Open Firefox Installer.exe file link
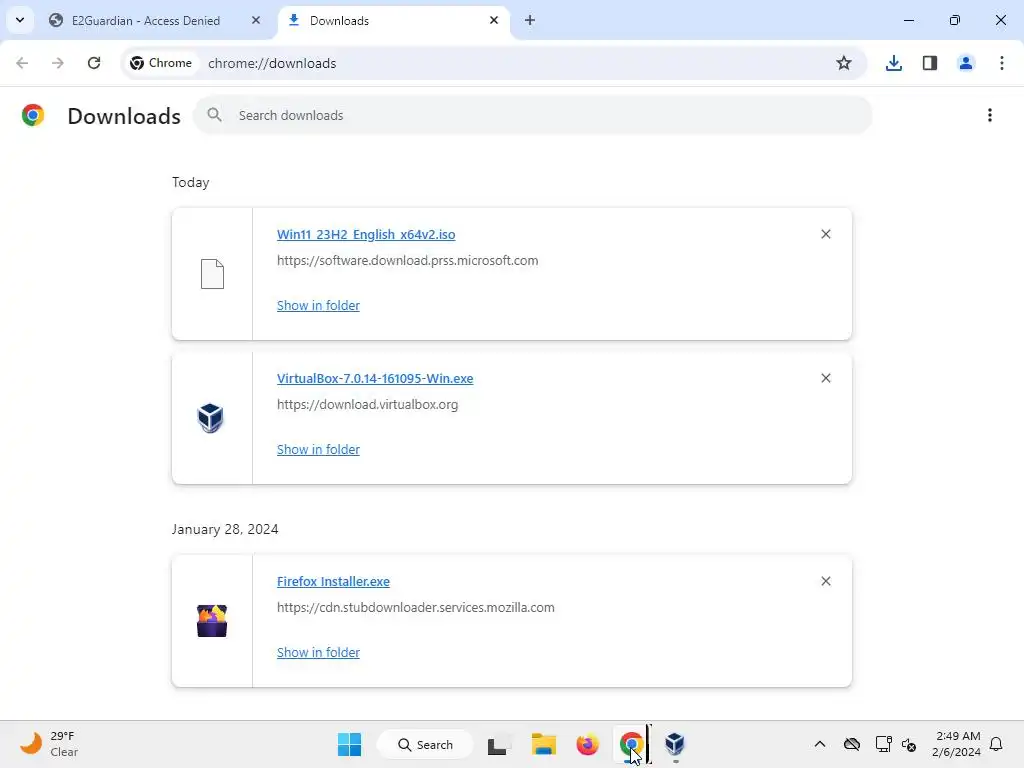The height and width of the screenshot is (768, 1024). [x=333, y=581]
